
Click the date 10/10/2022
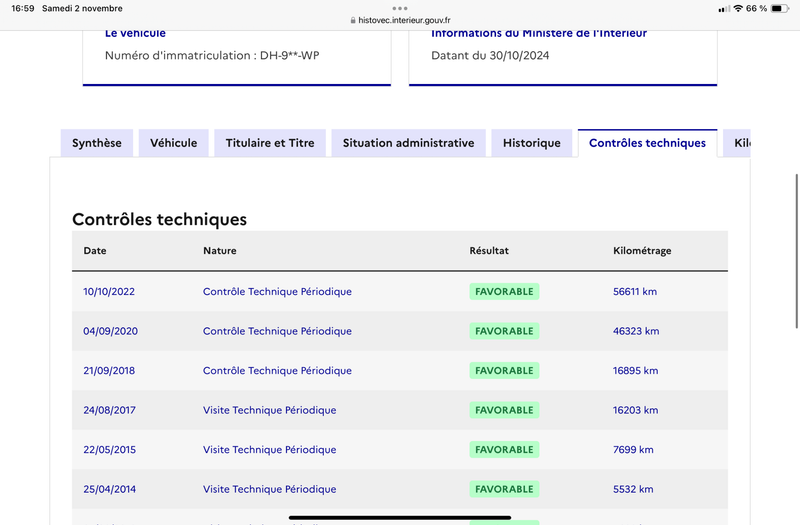109,291
